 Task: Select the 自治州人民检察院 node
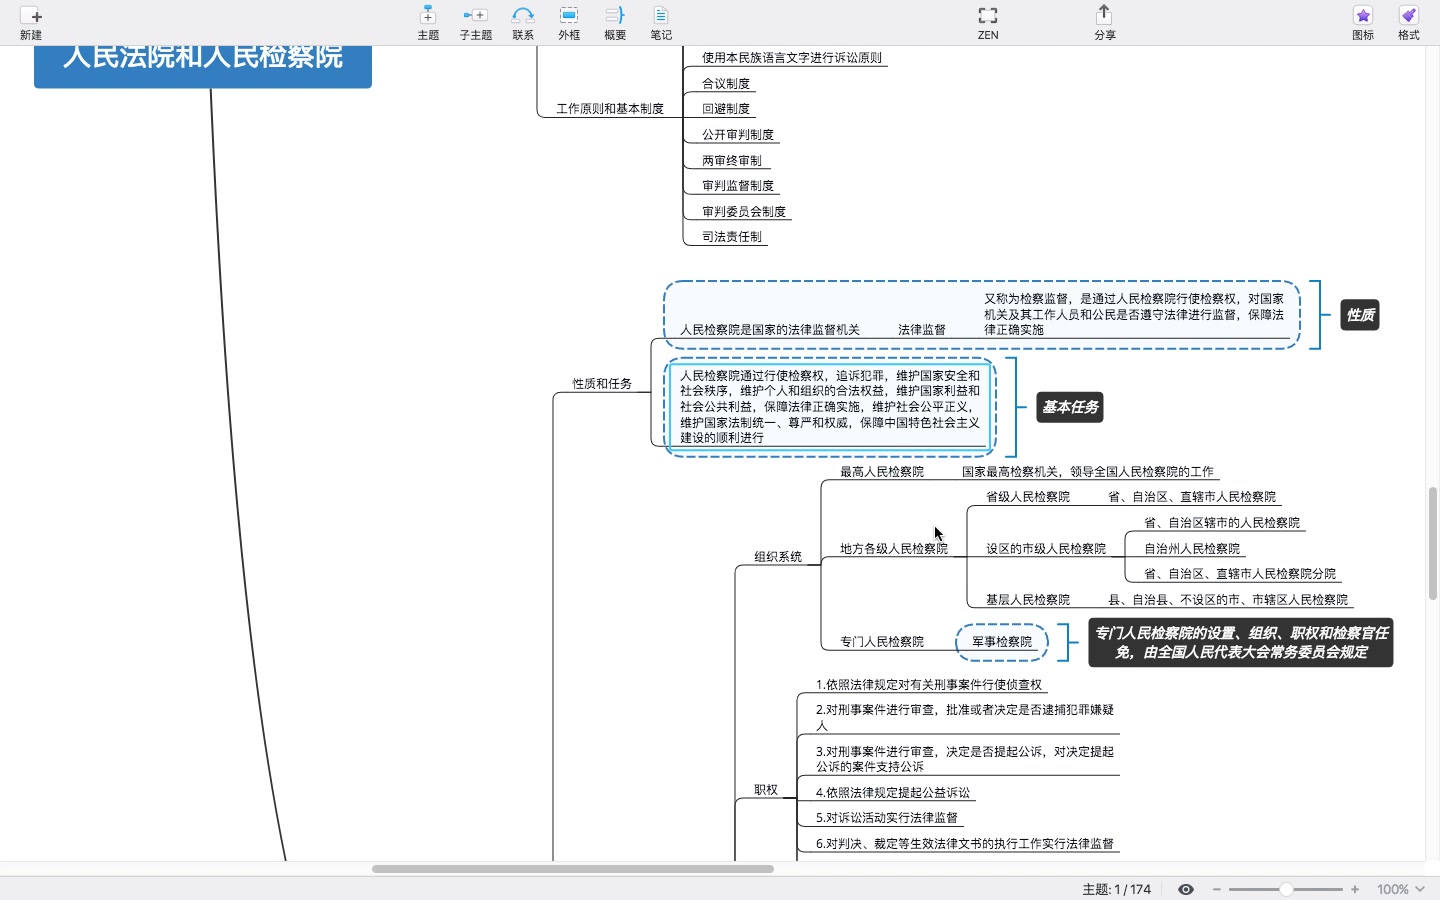pyautogui.click(x=1192, y=549)
